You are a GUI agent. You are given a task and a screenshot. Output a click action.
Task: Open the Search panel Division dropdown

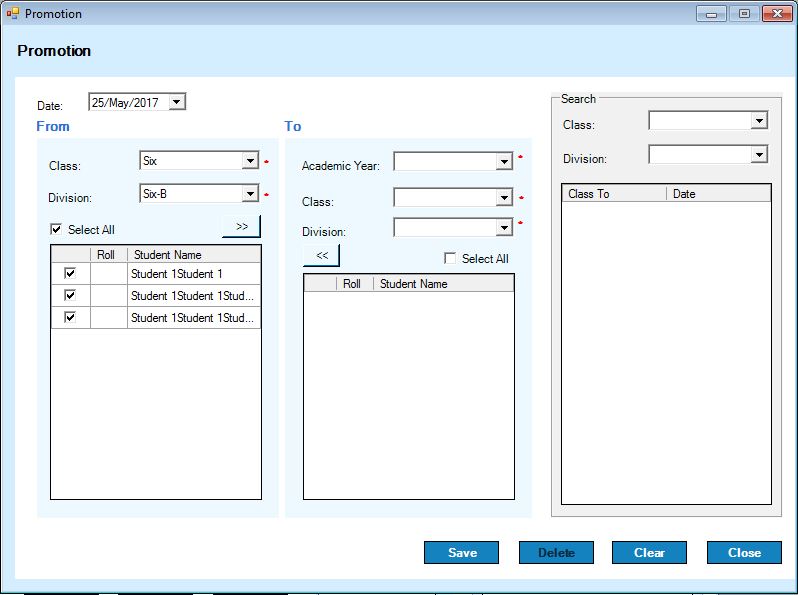[759, 155]
